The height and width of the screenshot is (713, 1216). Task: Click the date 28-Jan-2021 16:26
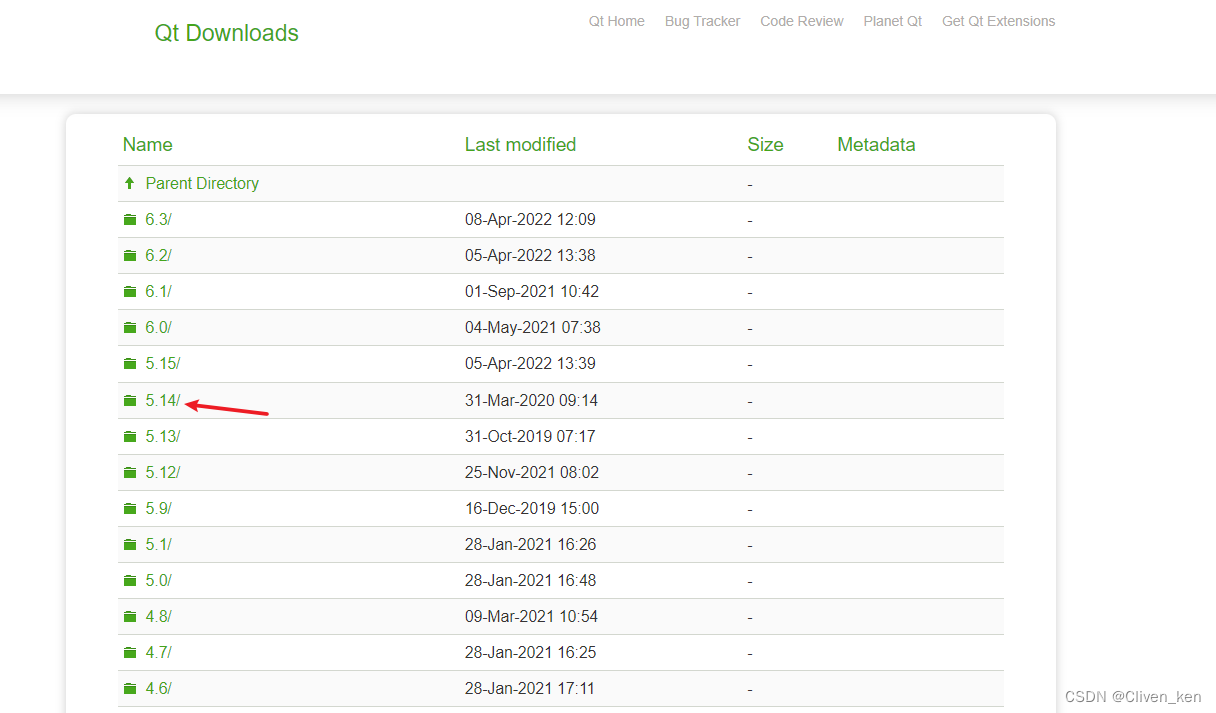click(531, 544)
